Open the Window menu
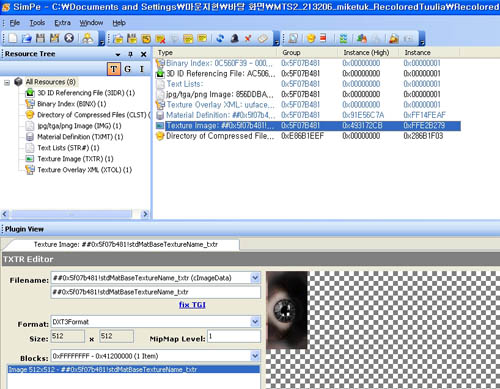Image resolution: width=500 pixels, height=389 pixels. pyautogui.click(x=91, y=23)
